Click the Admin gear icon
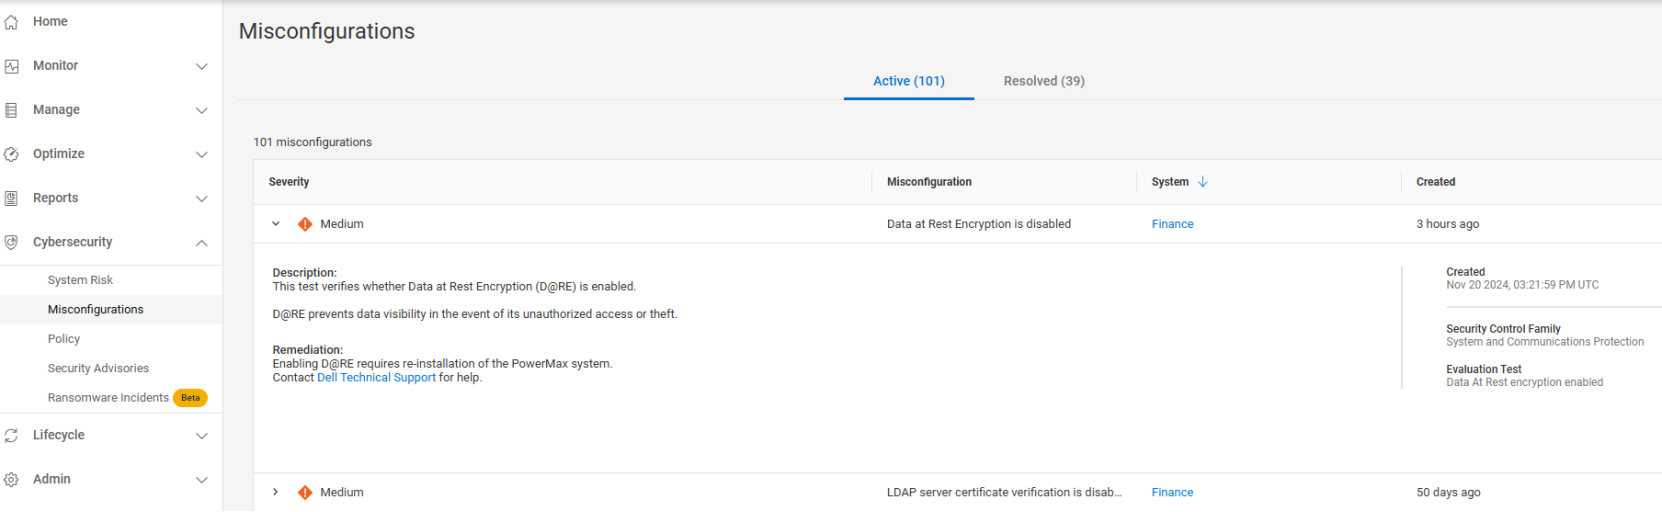The height and width of the screenshot is (512, 1662). [11, 479]
